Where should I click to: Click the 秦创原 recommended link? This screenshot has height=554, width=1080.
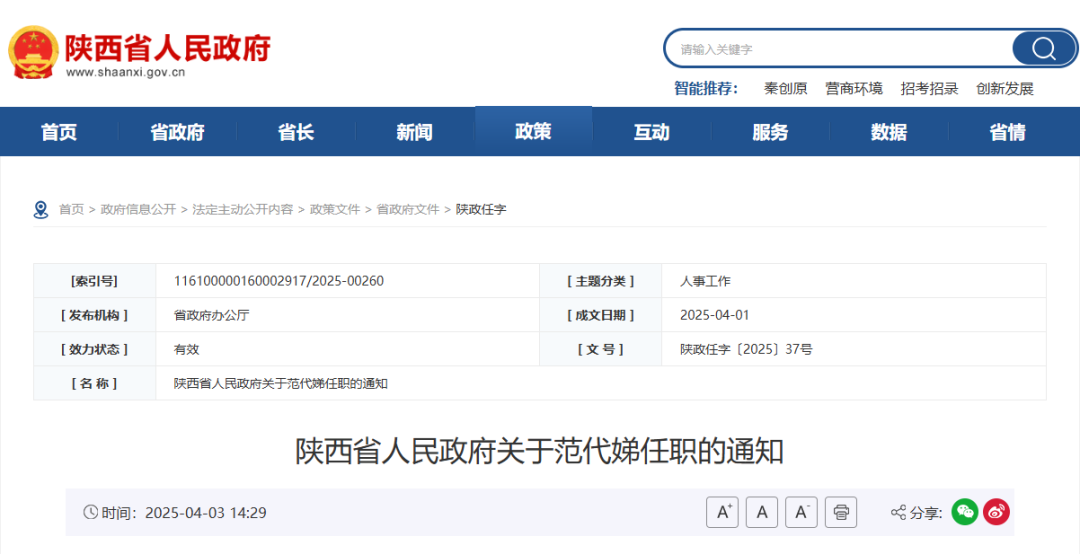click(x=785, y=88)
